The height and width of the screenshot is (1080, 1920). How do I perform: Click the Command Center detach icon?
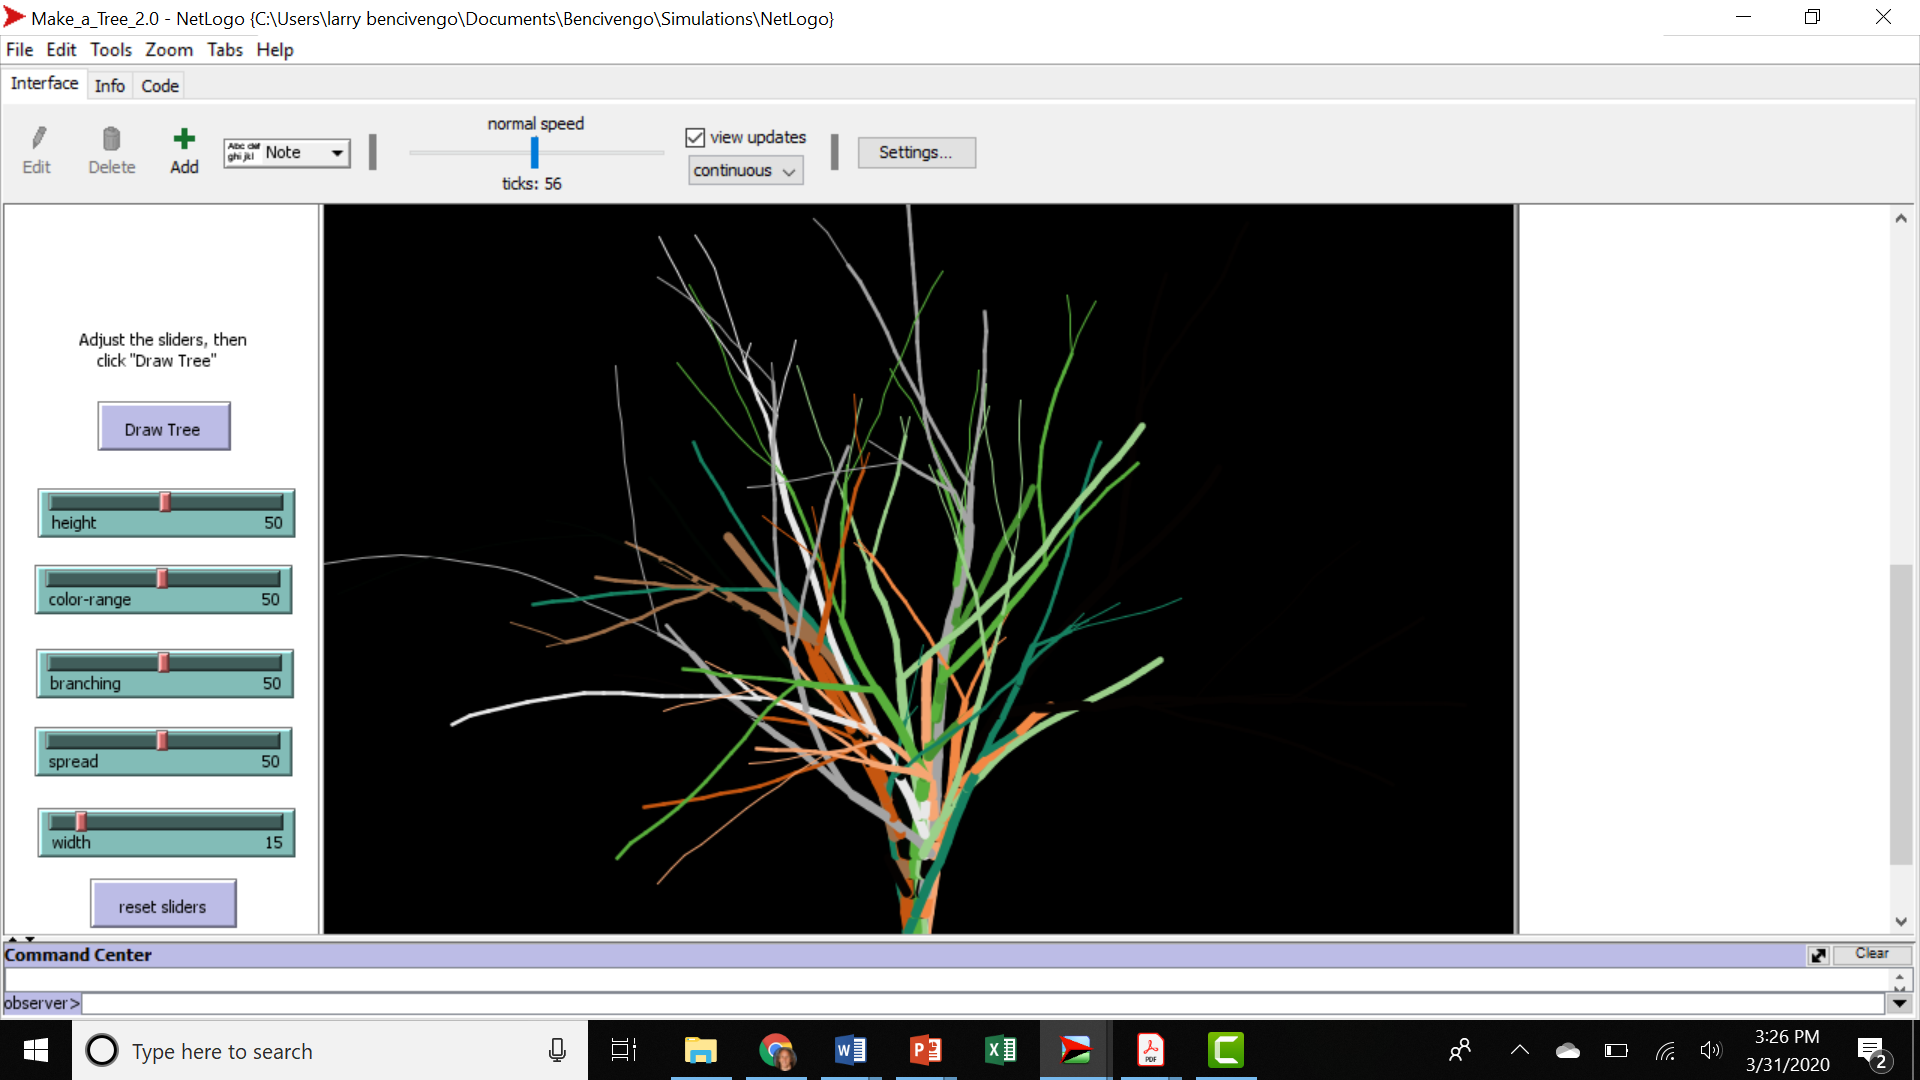1818,955
